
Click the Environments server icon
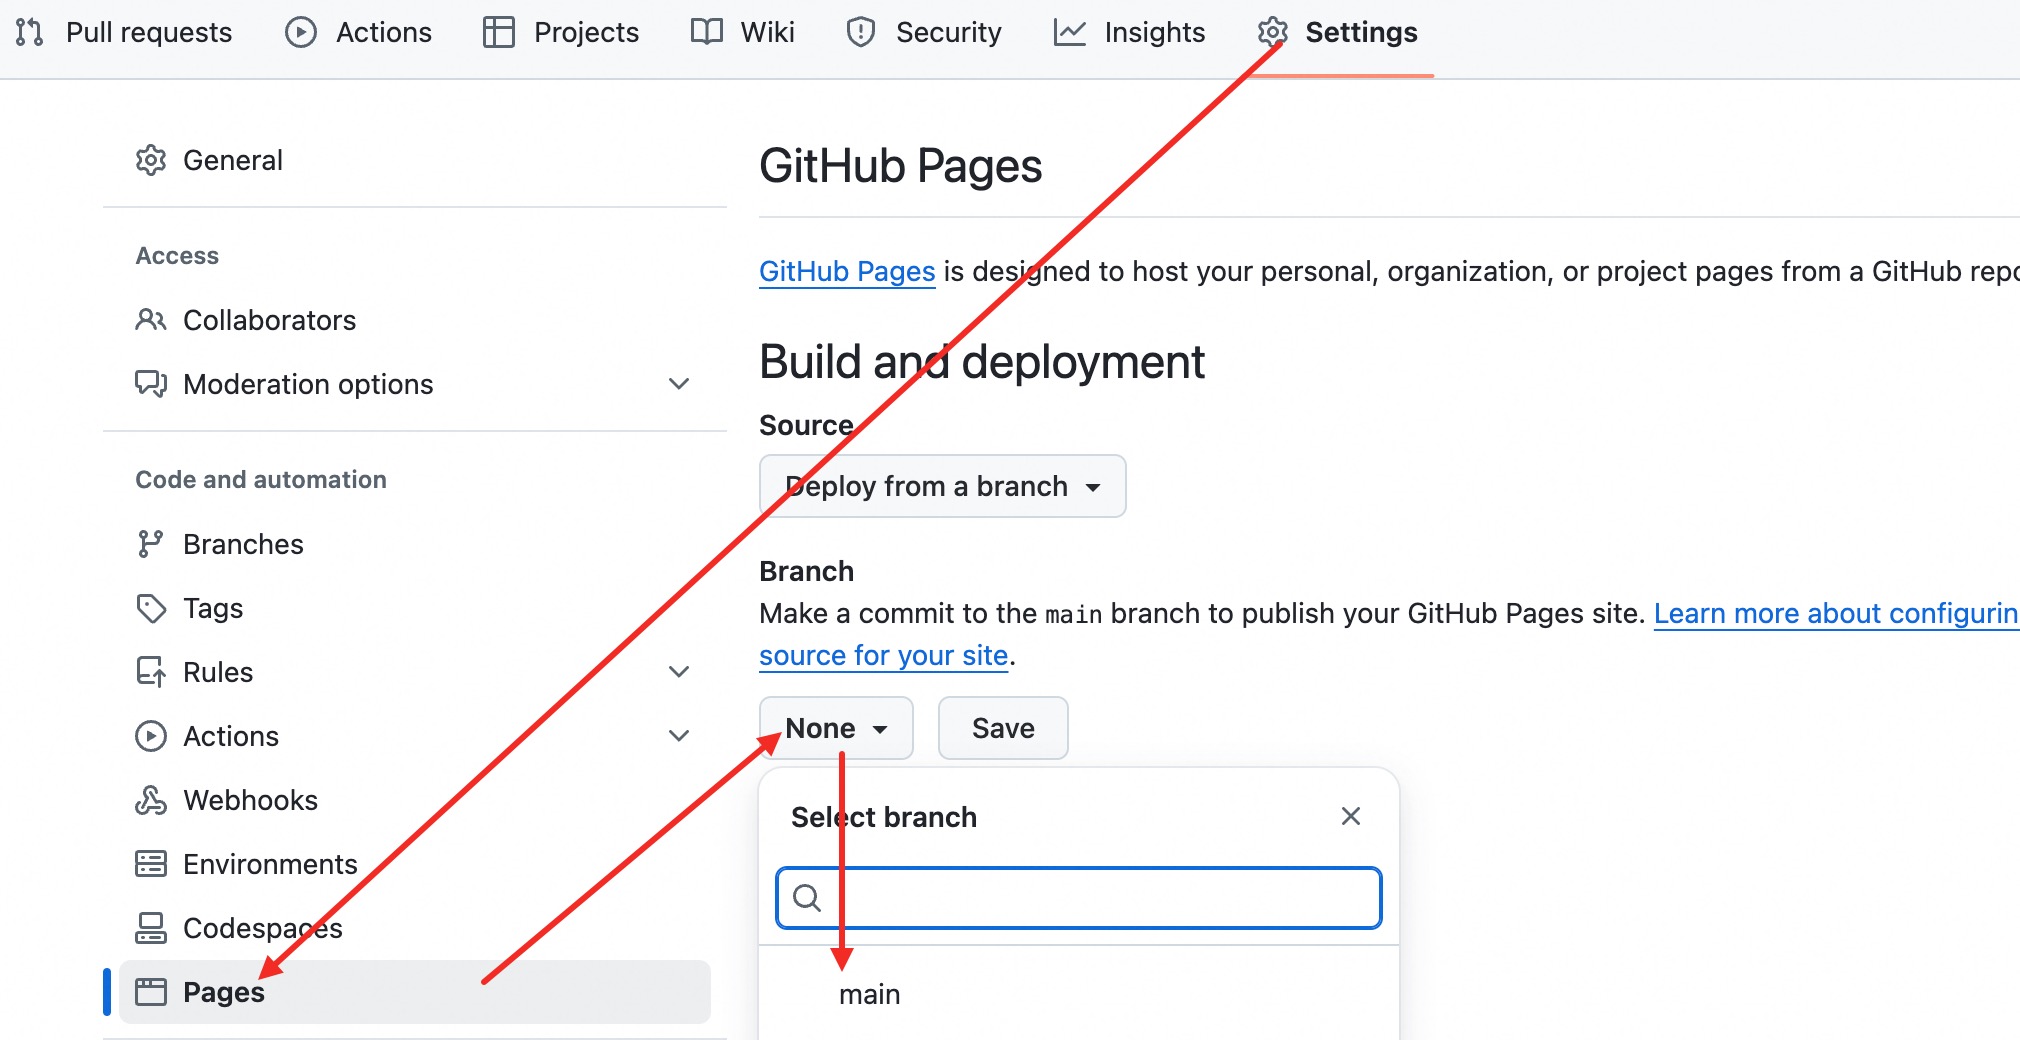(x=151, y=864)
